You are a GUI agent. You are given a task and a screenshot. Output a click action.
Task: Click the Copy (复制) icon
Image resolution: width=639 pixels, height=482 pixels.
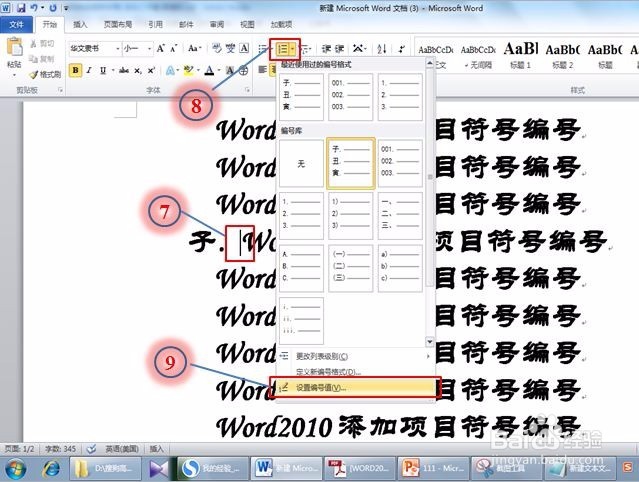coord(34,59)
